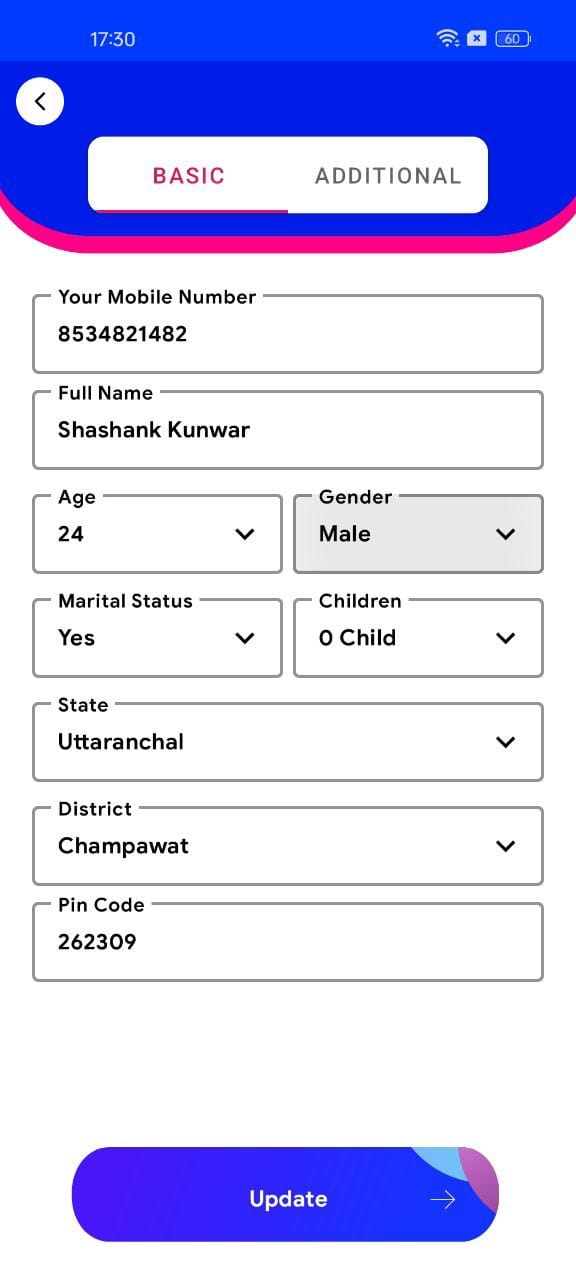
Task: Open the Marital Status dropdown
Action: 158,638
